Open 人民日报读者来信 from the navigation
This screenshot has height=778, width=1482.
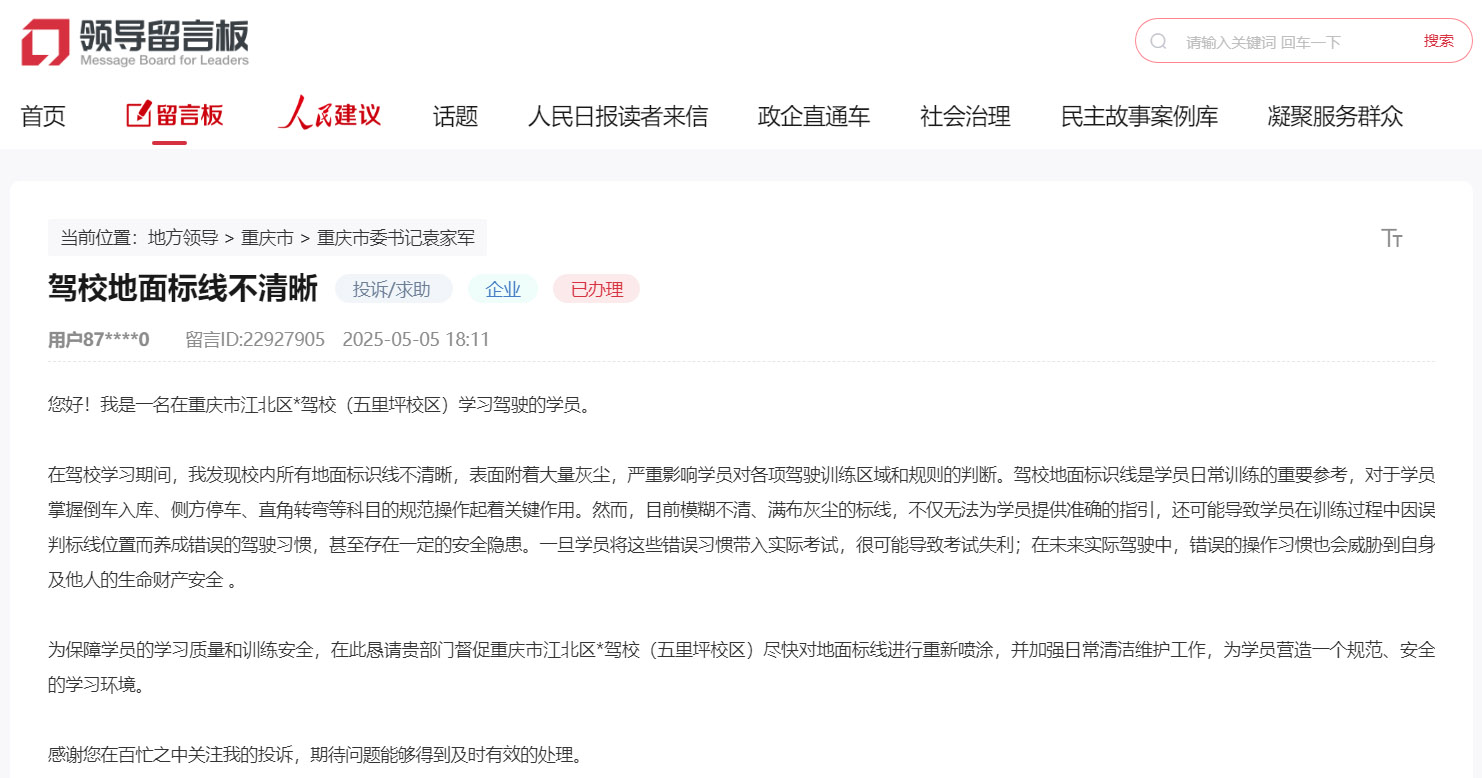(617, 116)
